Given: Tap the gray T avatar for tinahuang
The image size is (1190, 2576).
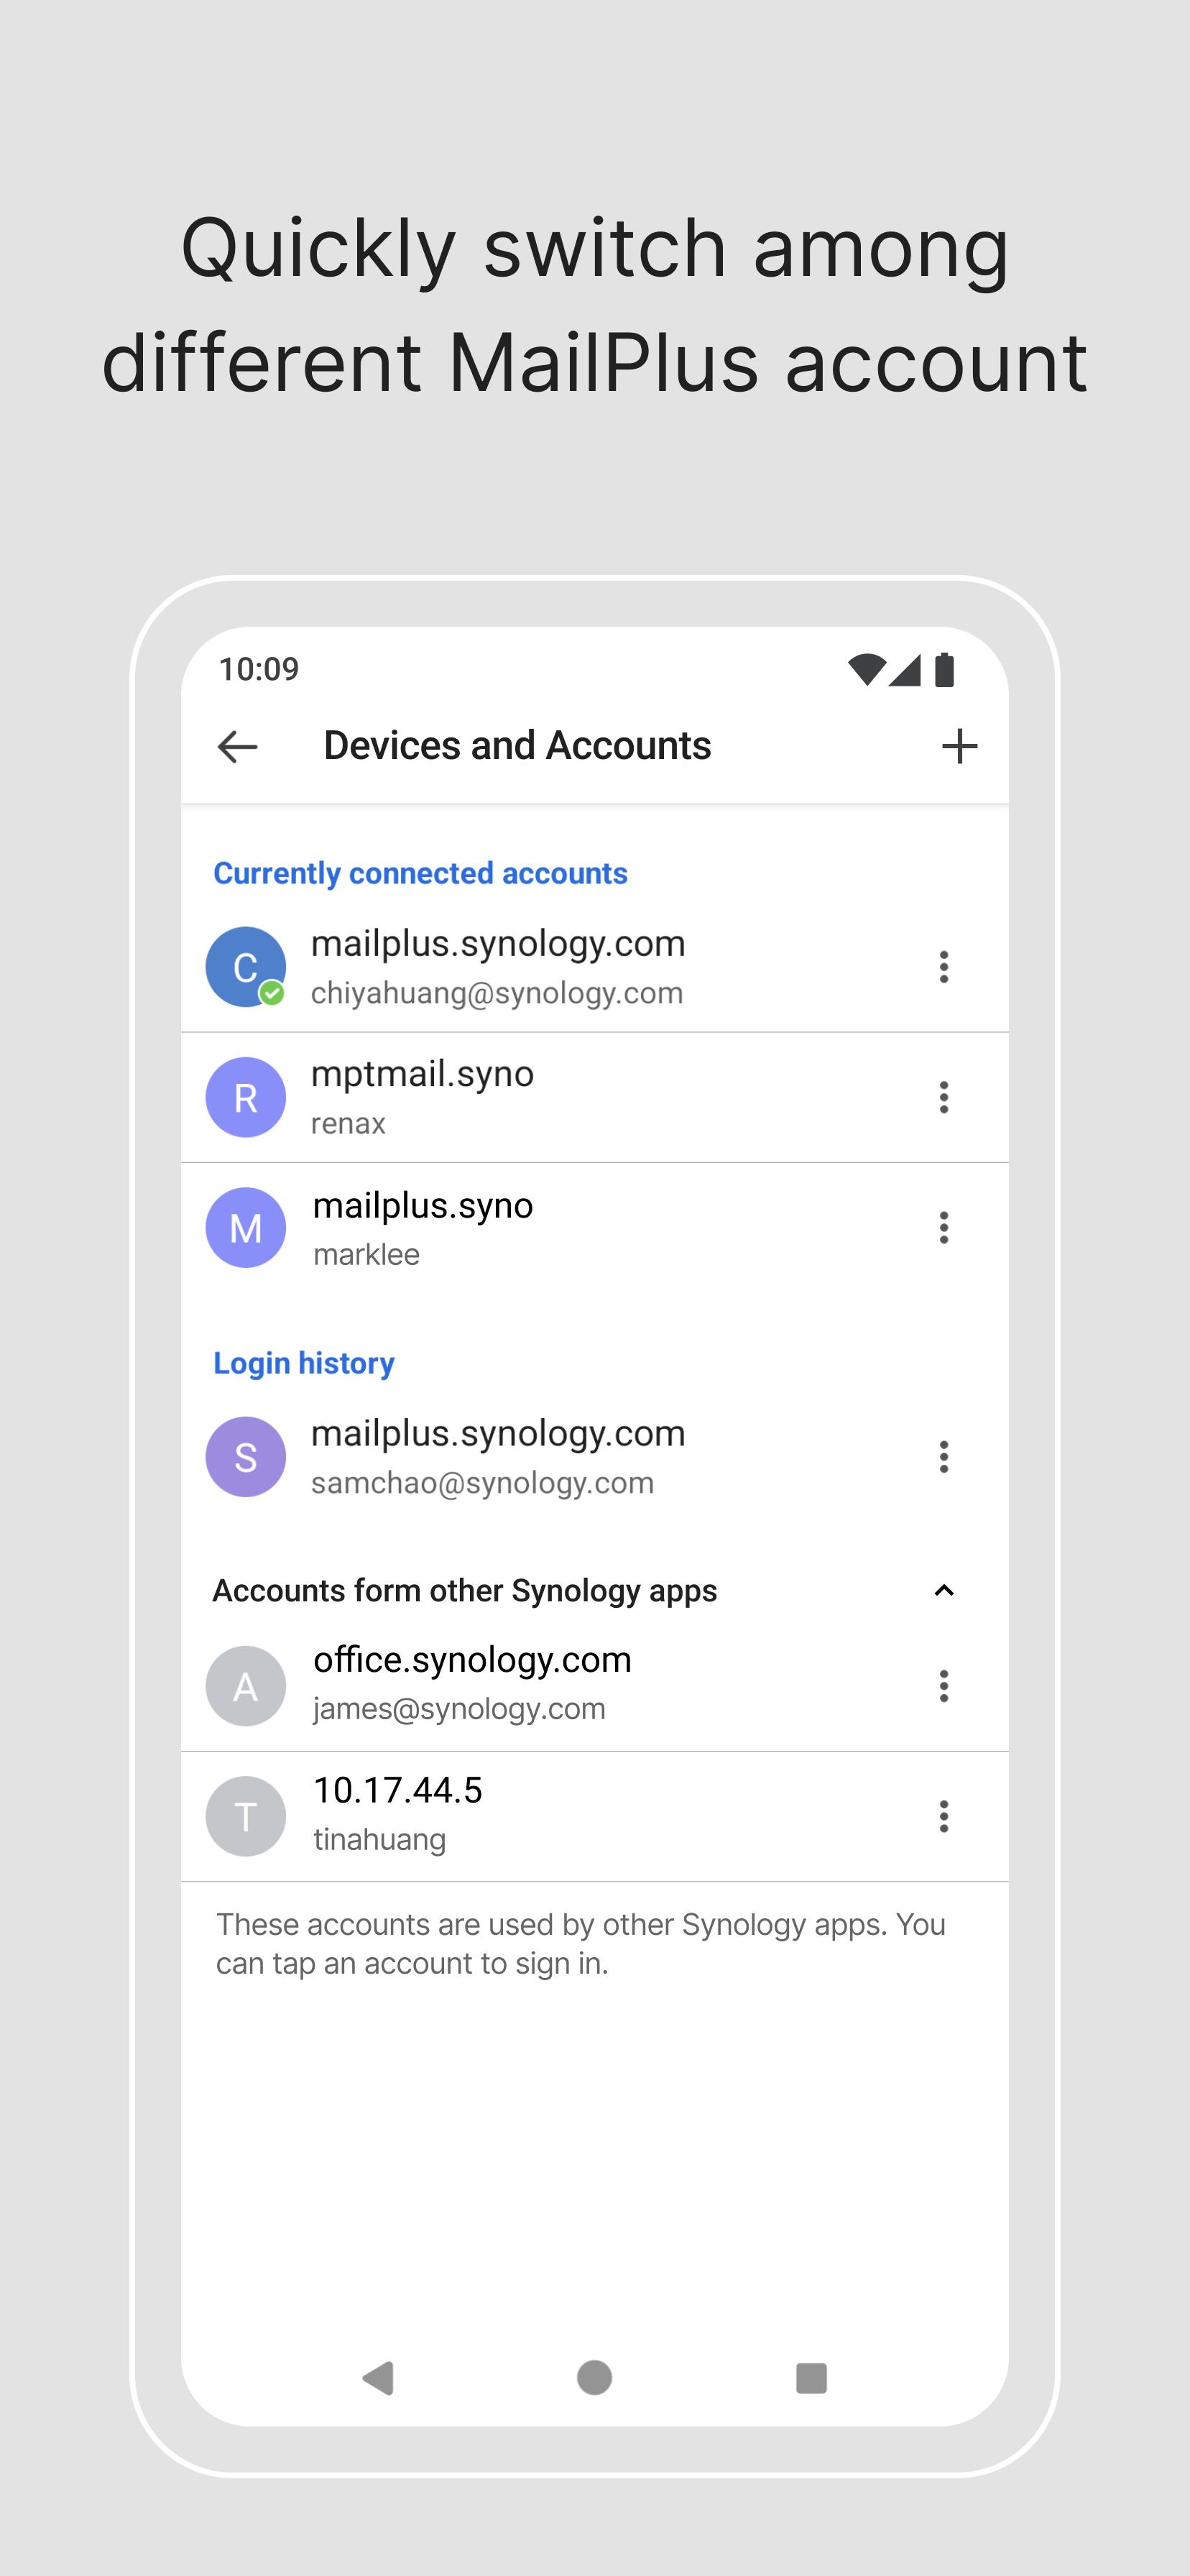Looking at the screenshot, I should [246, 1816].
